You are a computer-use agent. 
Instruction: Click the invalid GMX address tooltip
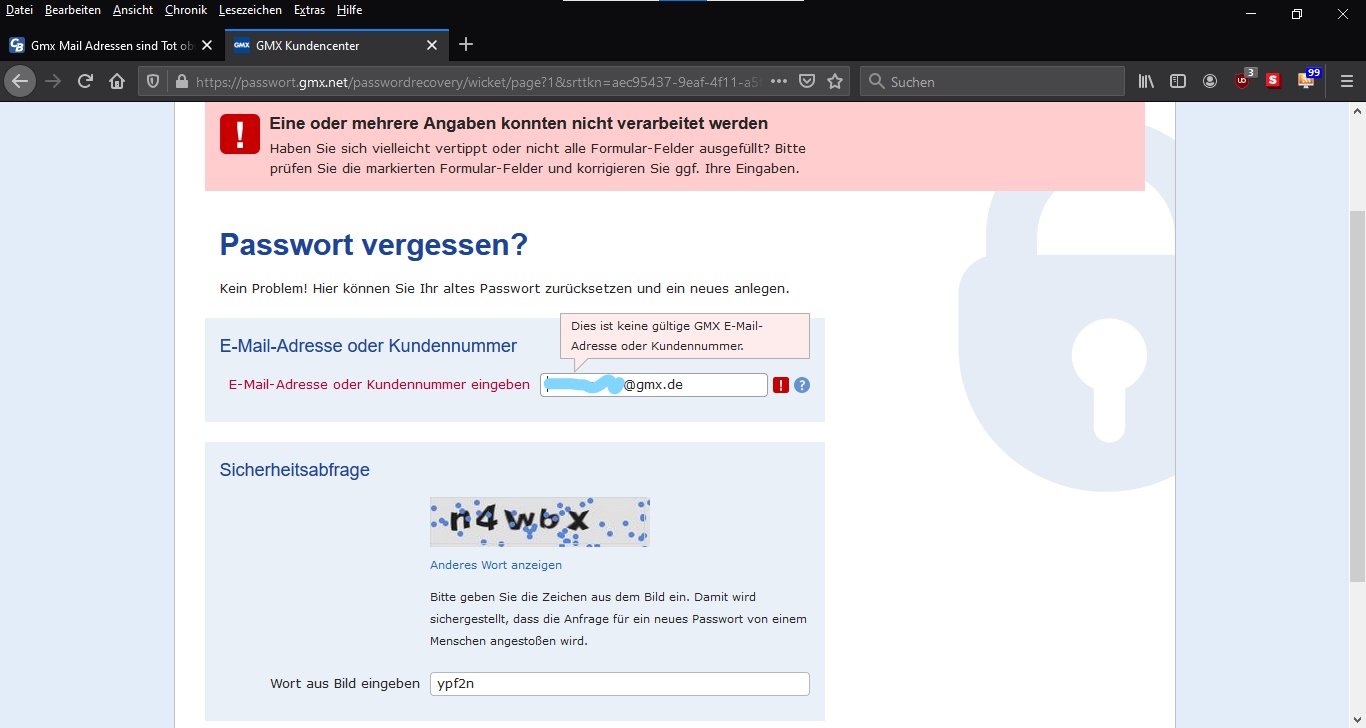coord(685,336)
